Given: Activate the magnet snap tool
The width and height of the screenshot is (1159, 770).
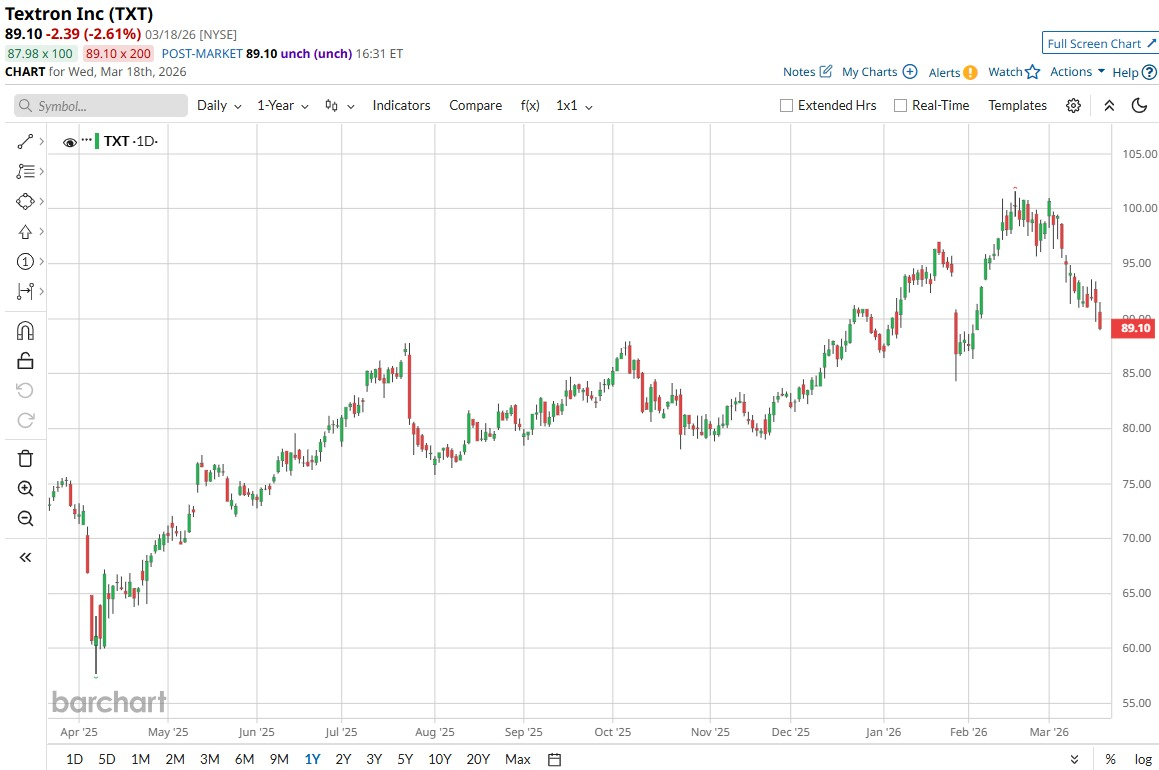Looking at the screenshot, I should pos(25,330).
